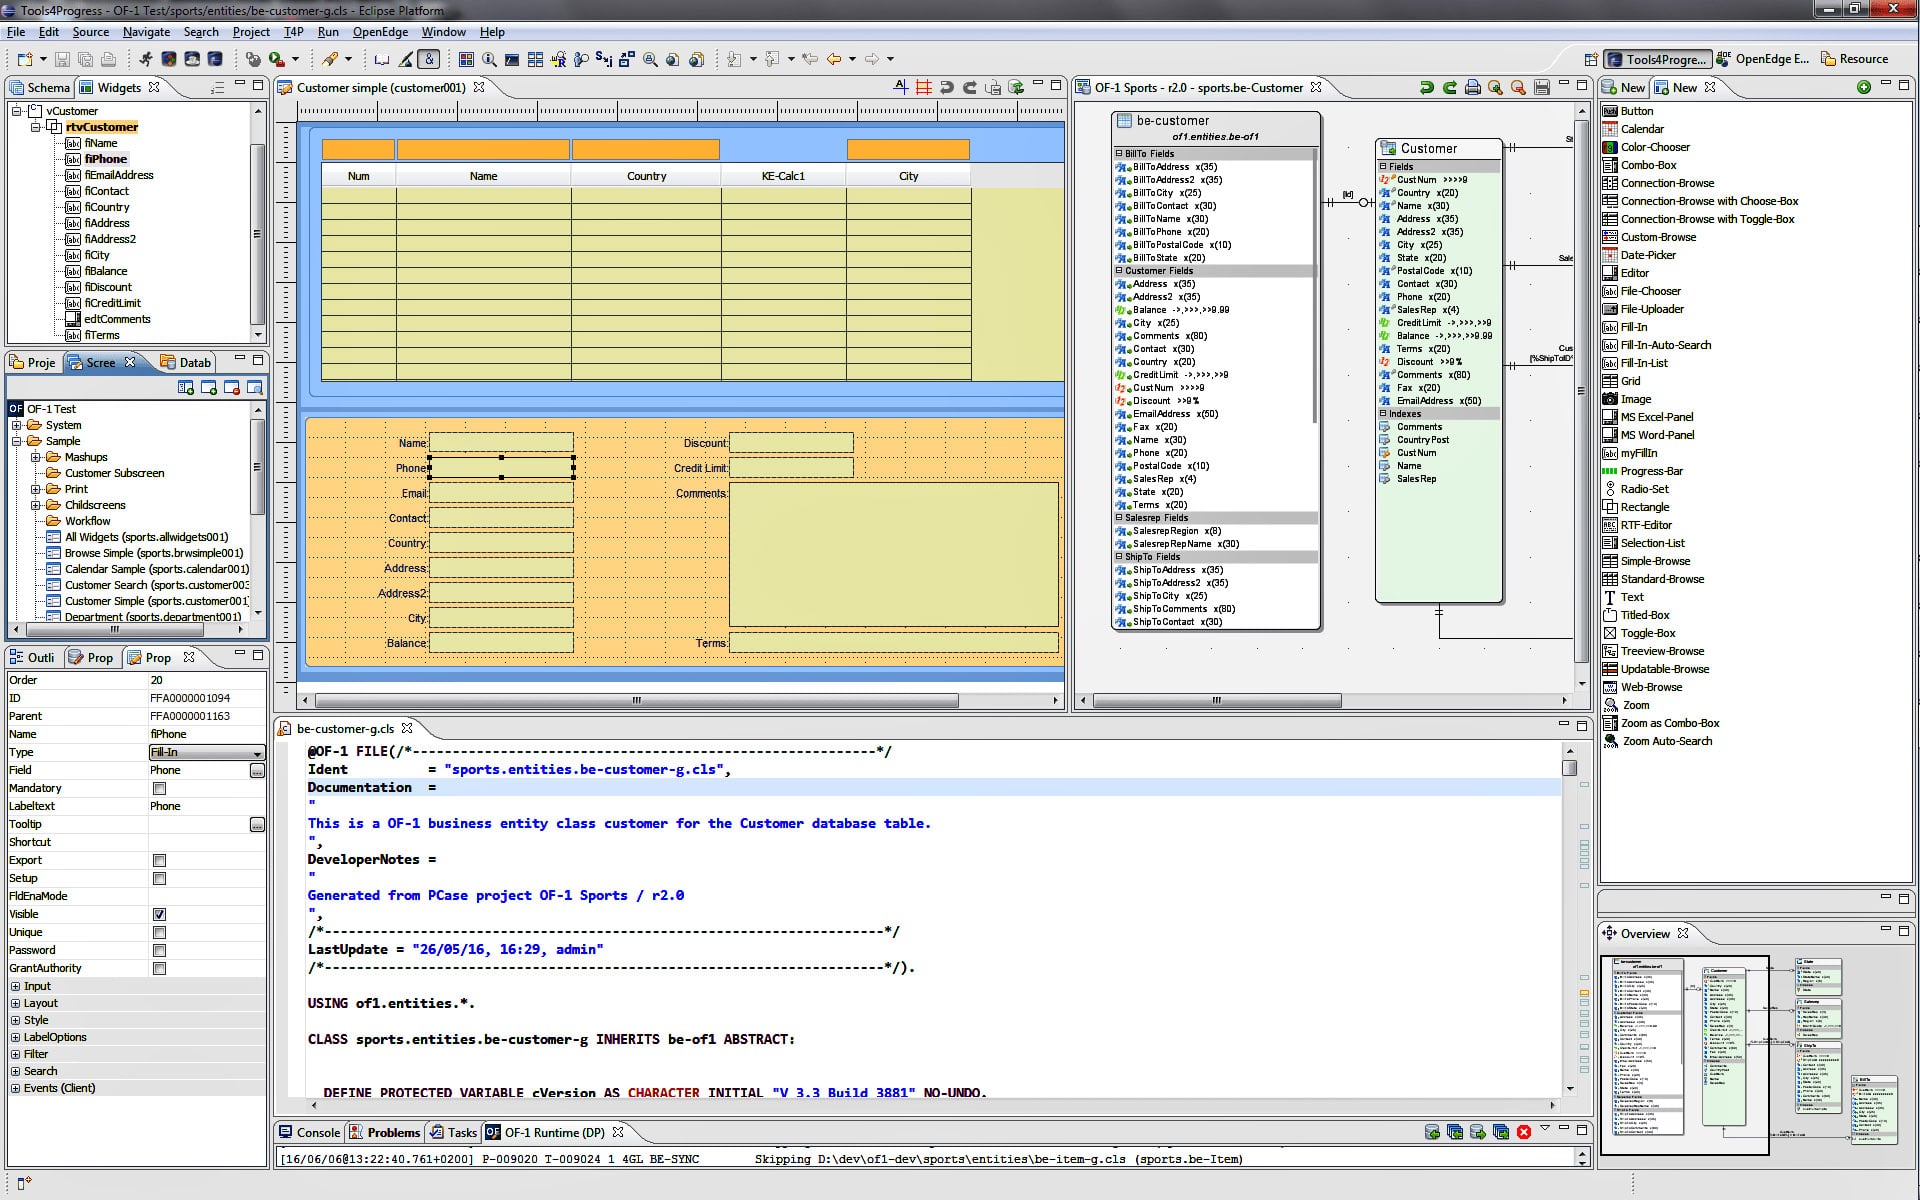Pick the Date-Picker widget
This screenshot has width=1920, height=1200.
pos(1649,255)
